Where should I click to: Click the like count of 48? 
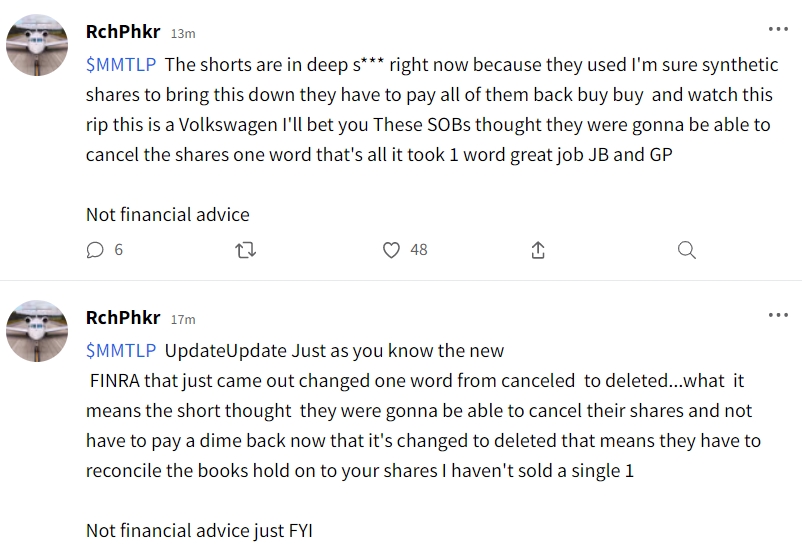(x=419, y=250)
